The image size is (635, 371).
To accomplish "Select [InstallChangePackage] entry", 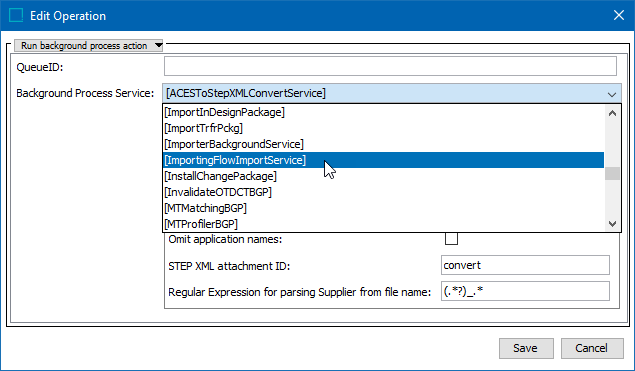I will pos(383,176).
